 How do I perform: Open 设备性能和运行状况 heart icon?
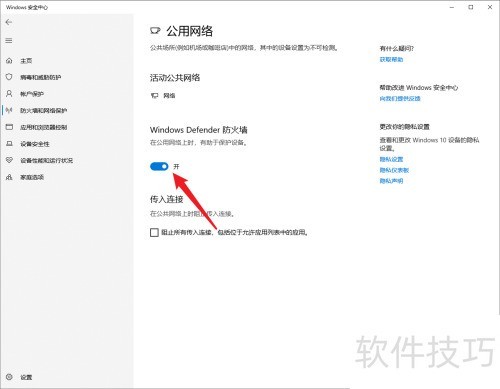pyautogui.click(x=9, y=160)
